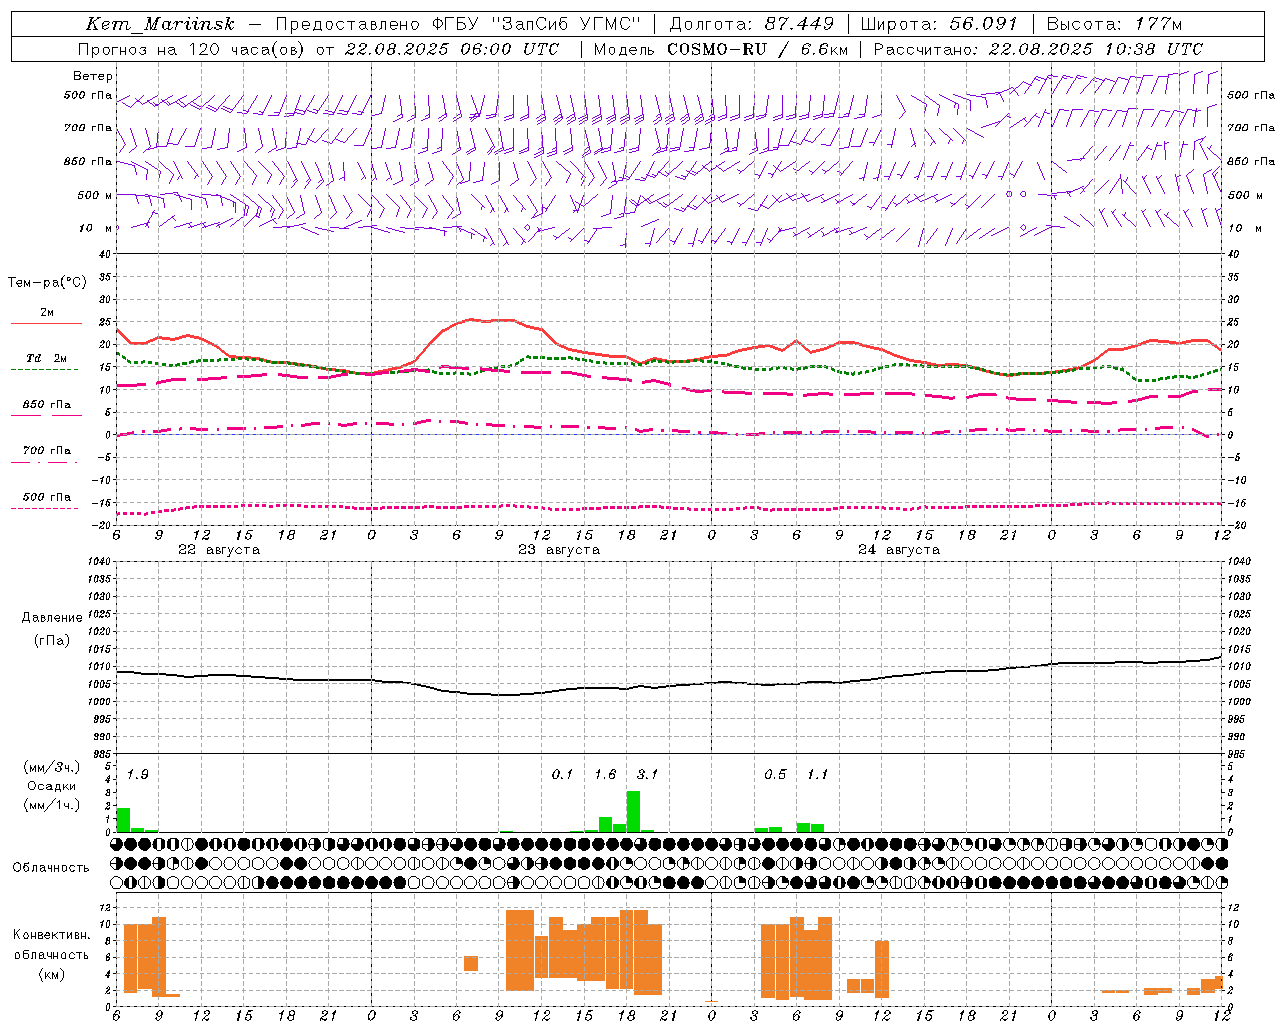Click the 1.9 precipitation total

pos(138,774)
